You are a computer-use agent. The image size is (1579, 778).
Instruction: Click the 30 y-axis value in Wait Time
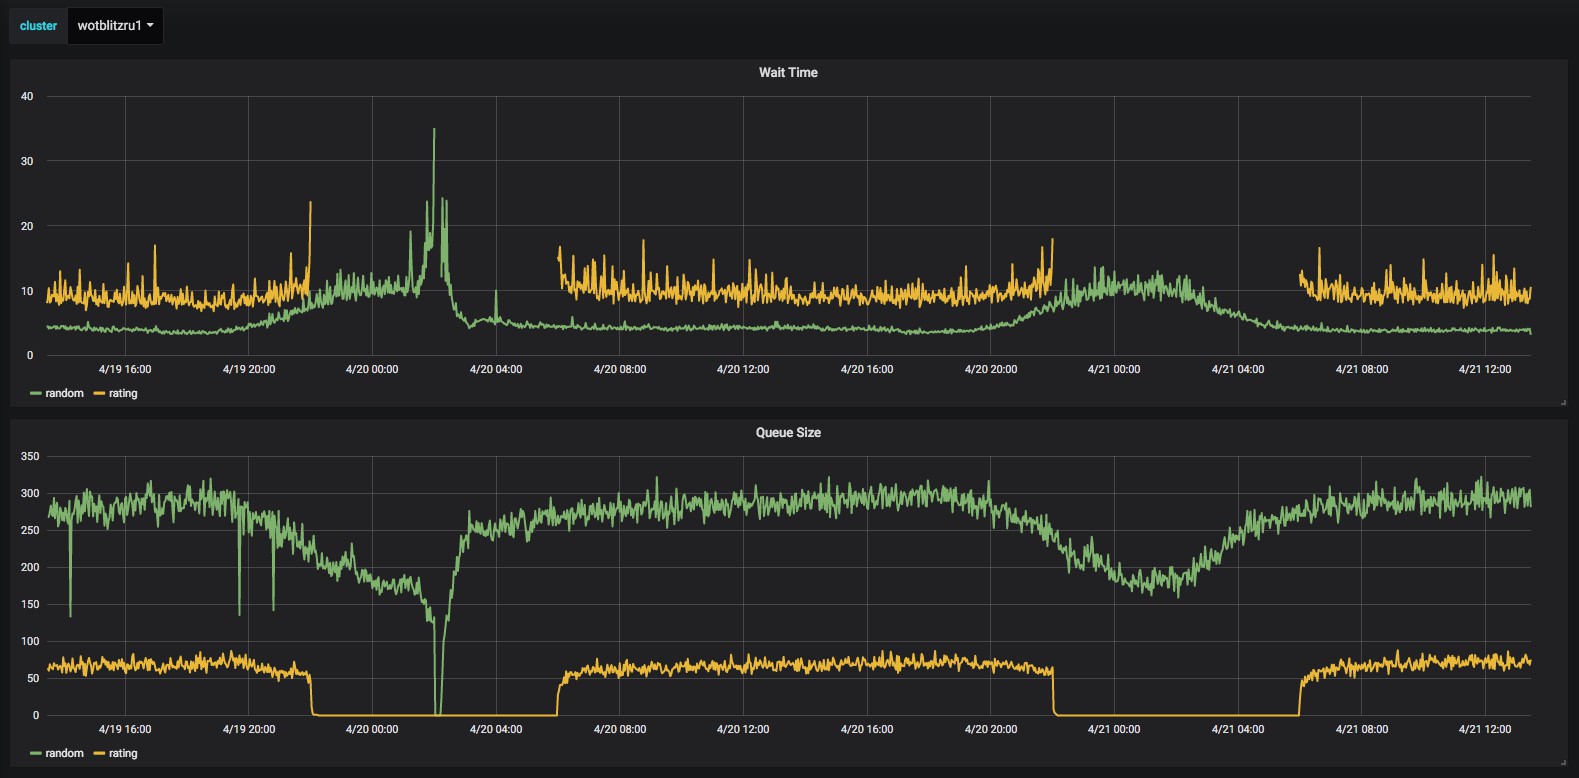click(x=27, y=161)
